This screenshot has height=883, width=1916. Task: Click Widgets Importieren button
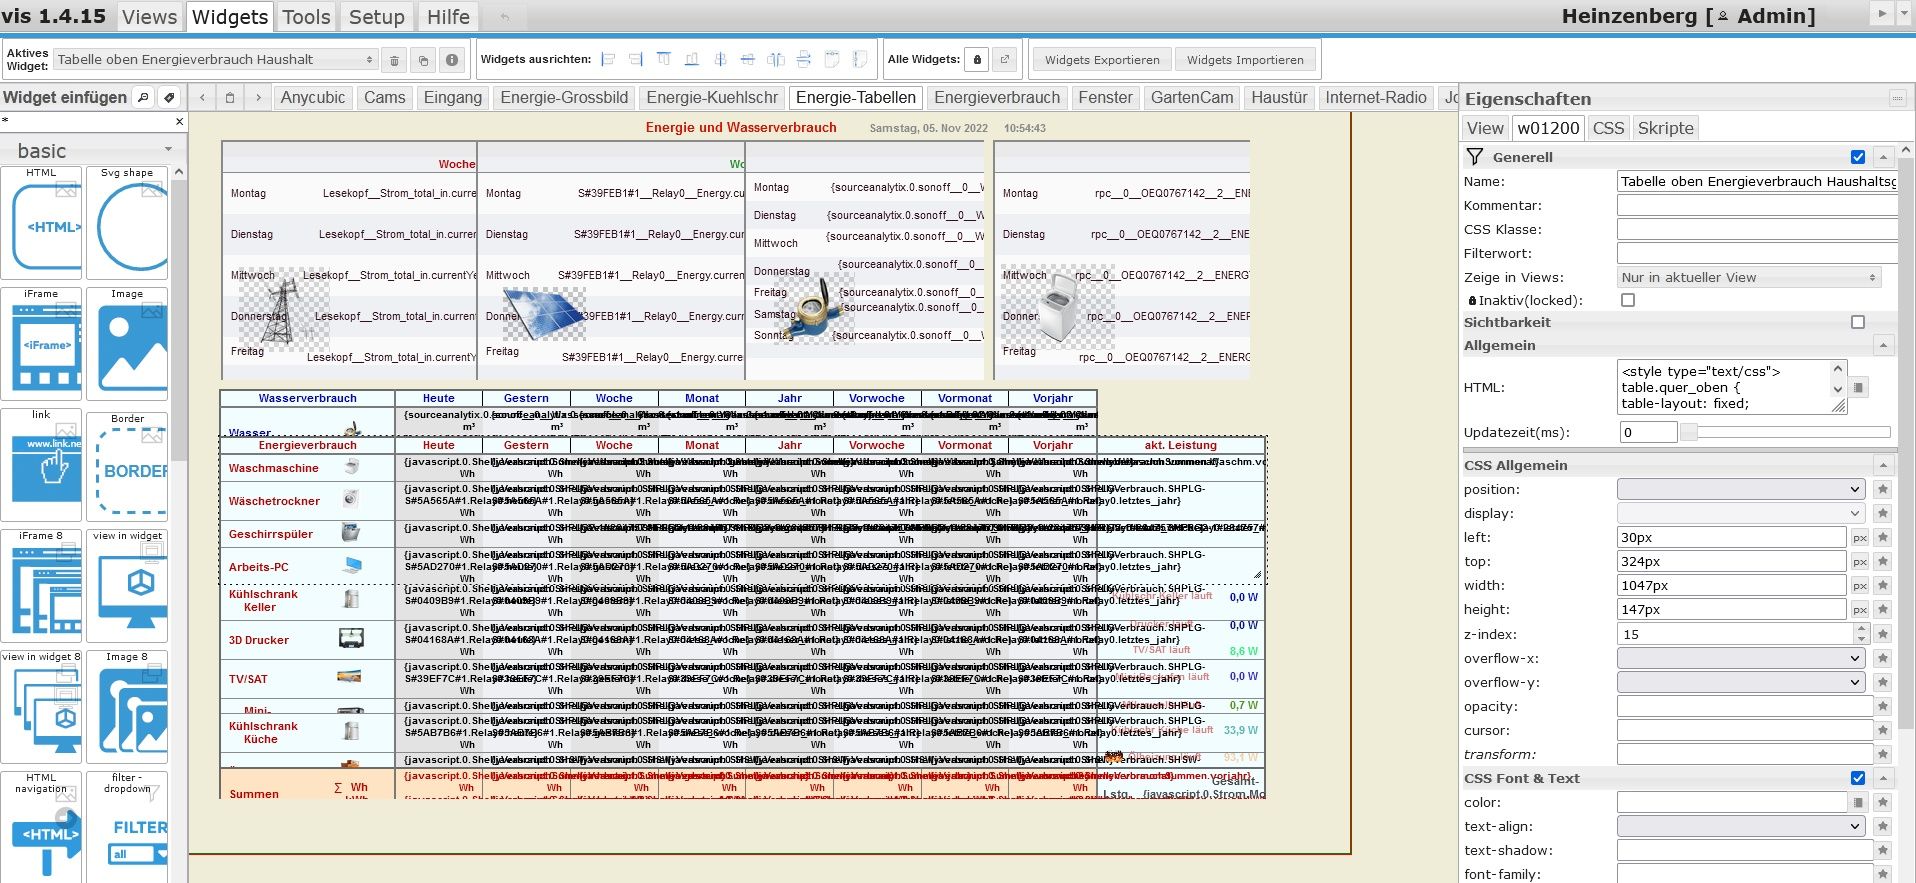[1245, 60]
